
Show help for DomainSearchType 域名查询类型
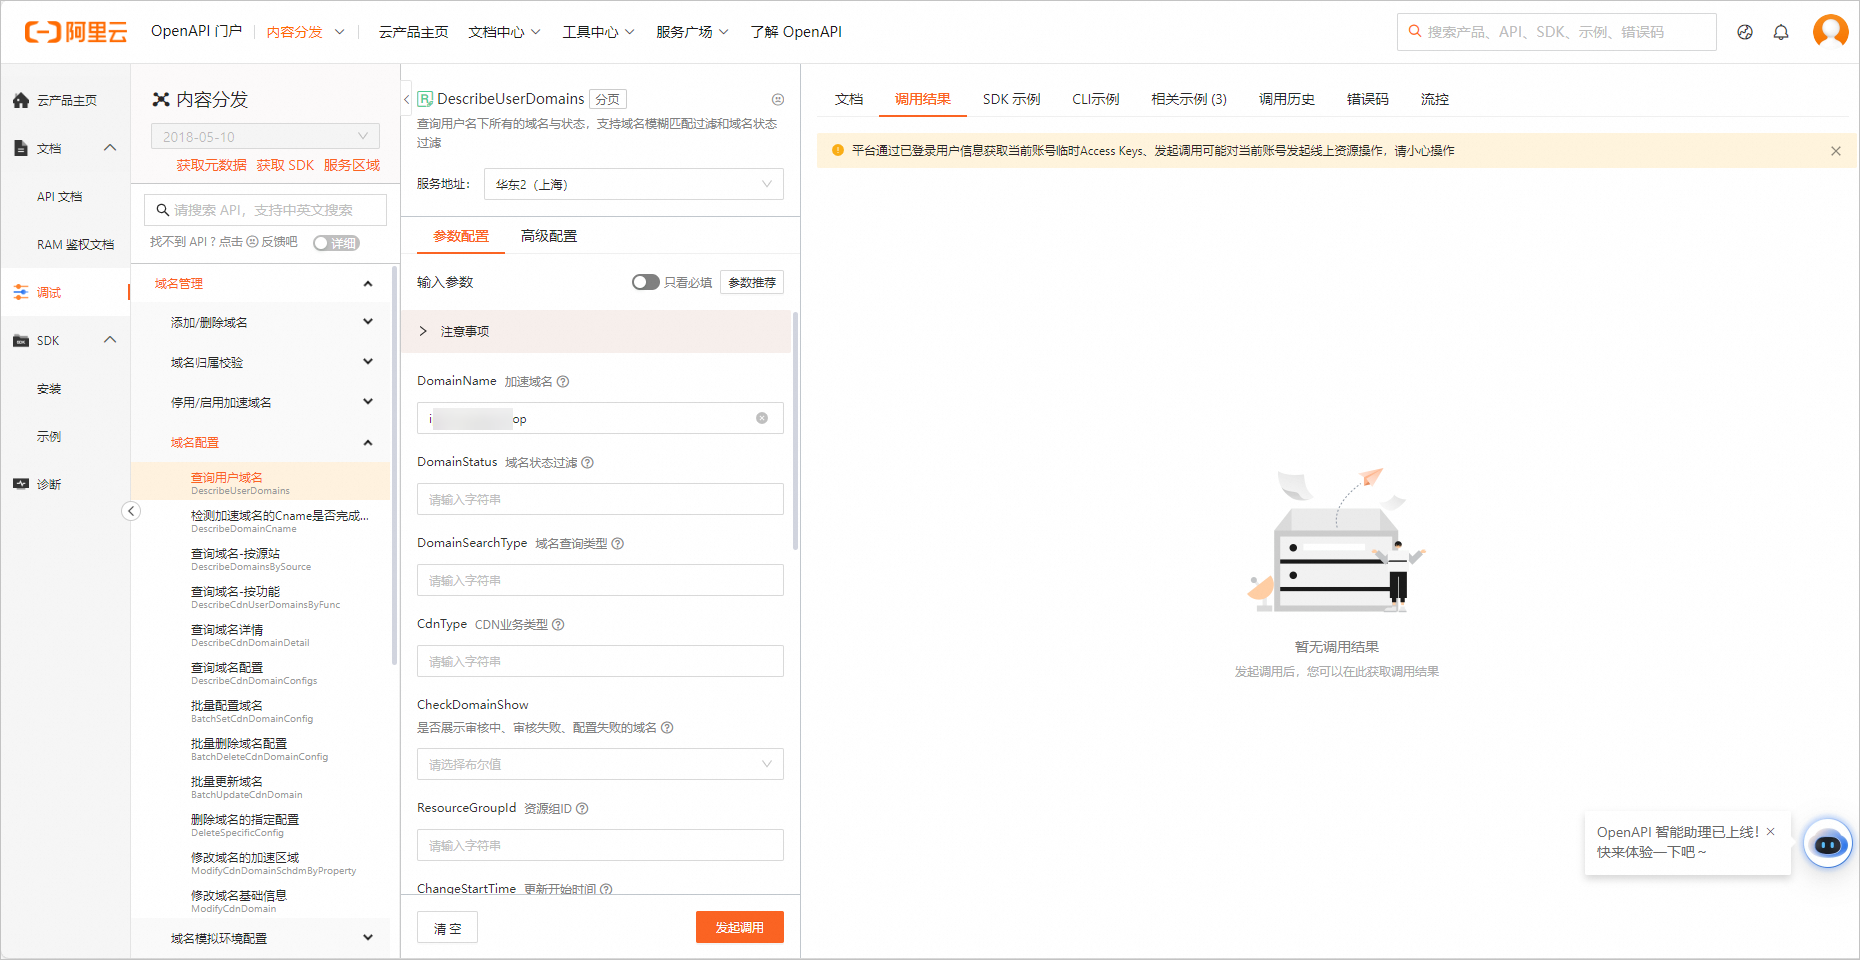[618, 543]
